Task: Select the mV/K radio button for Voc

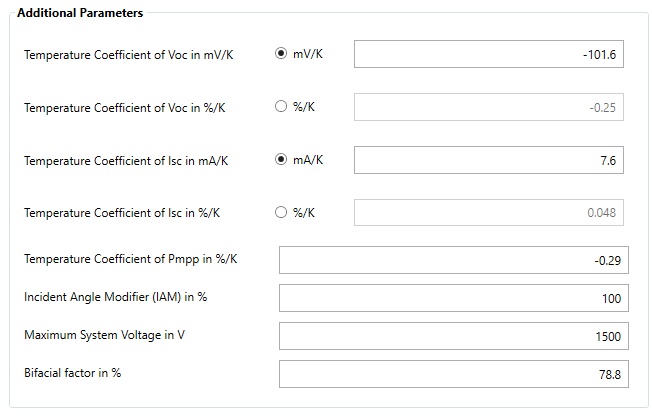Action: pyautogui.click(x=281, y=54)
